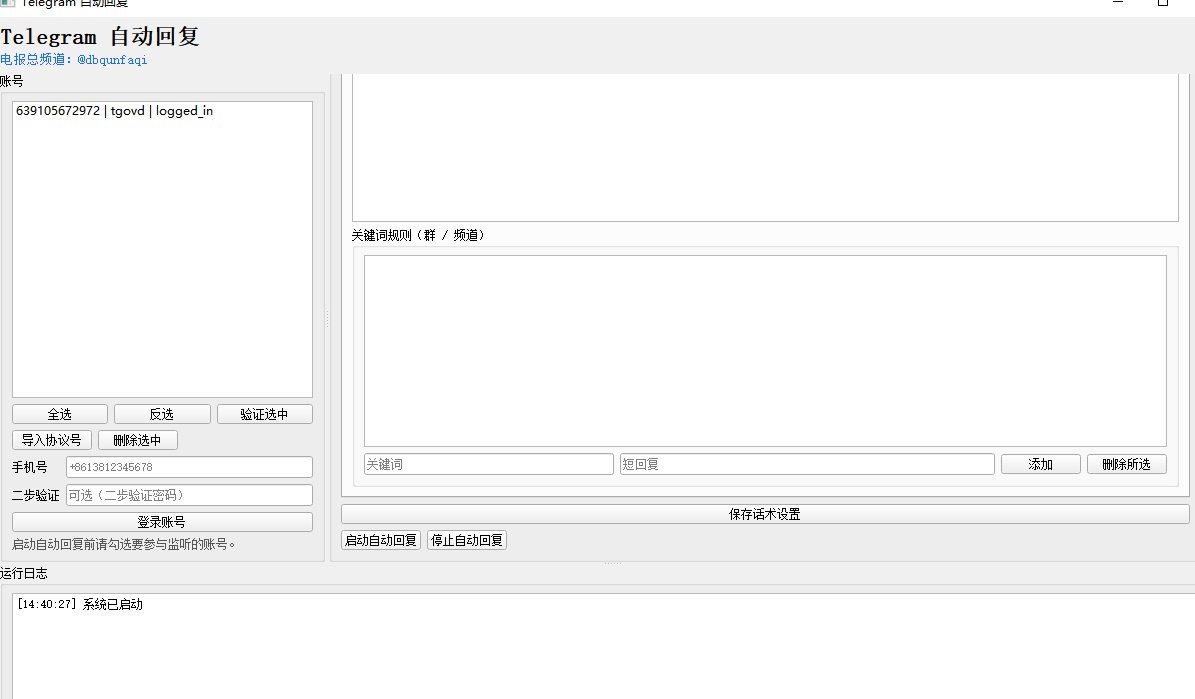This screenshot has width=1195, height=699.
Task: Click the 全选 (select all) button
Action: tap(60, 414)
